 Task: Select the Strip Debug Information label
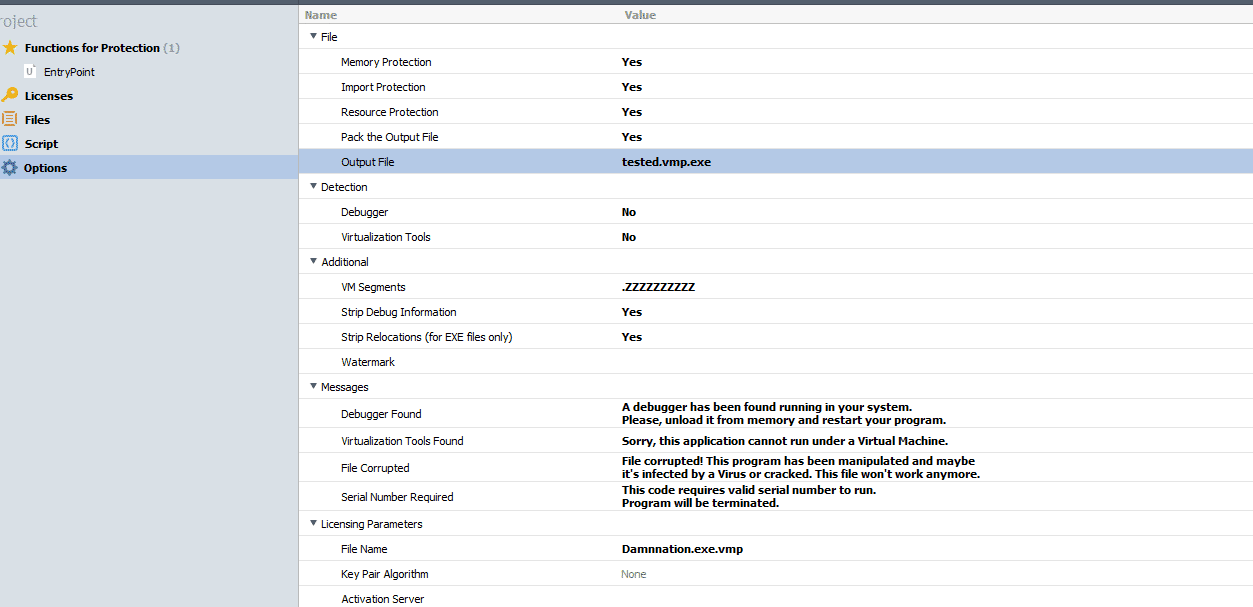[399, 312]
